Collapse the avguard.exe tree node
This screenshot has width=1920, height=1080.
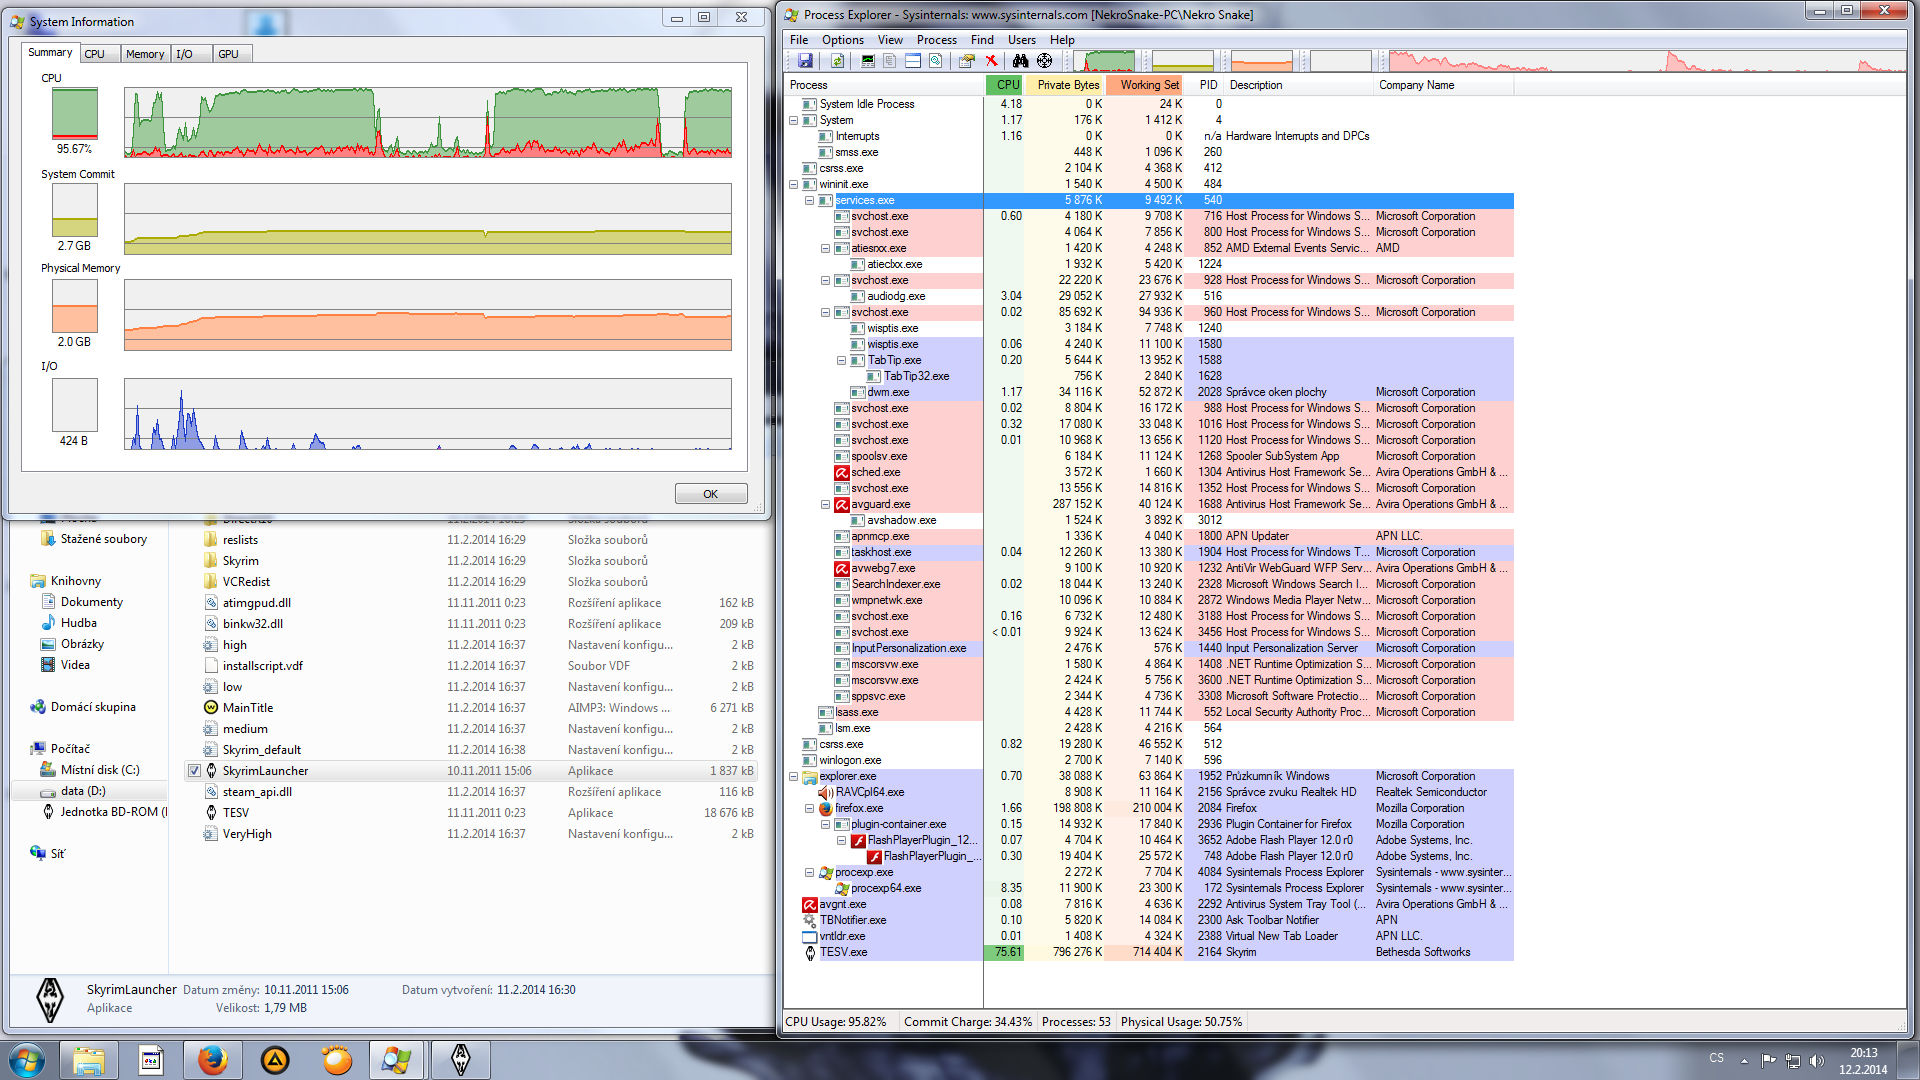click(826, 504)
